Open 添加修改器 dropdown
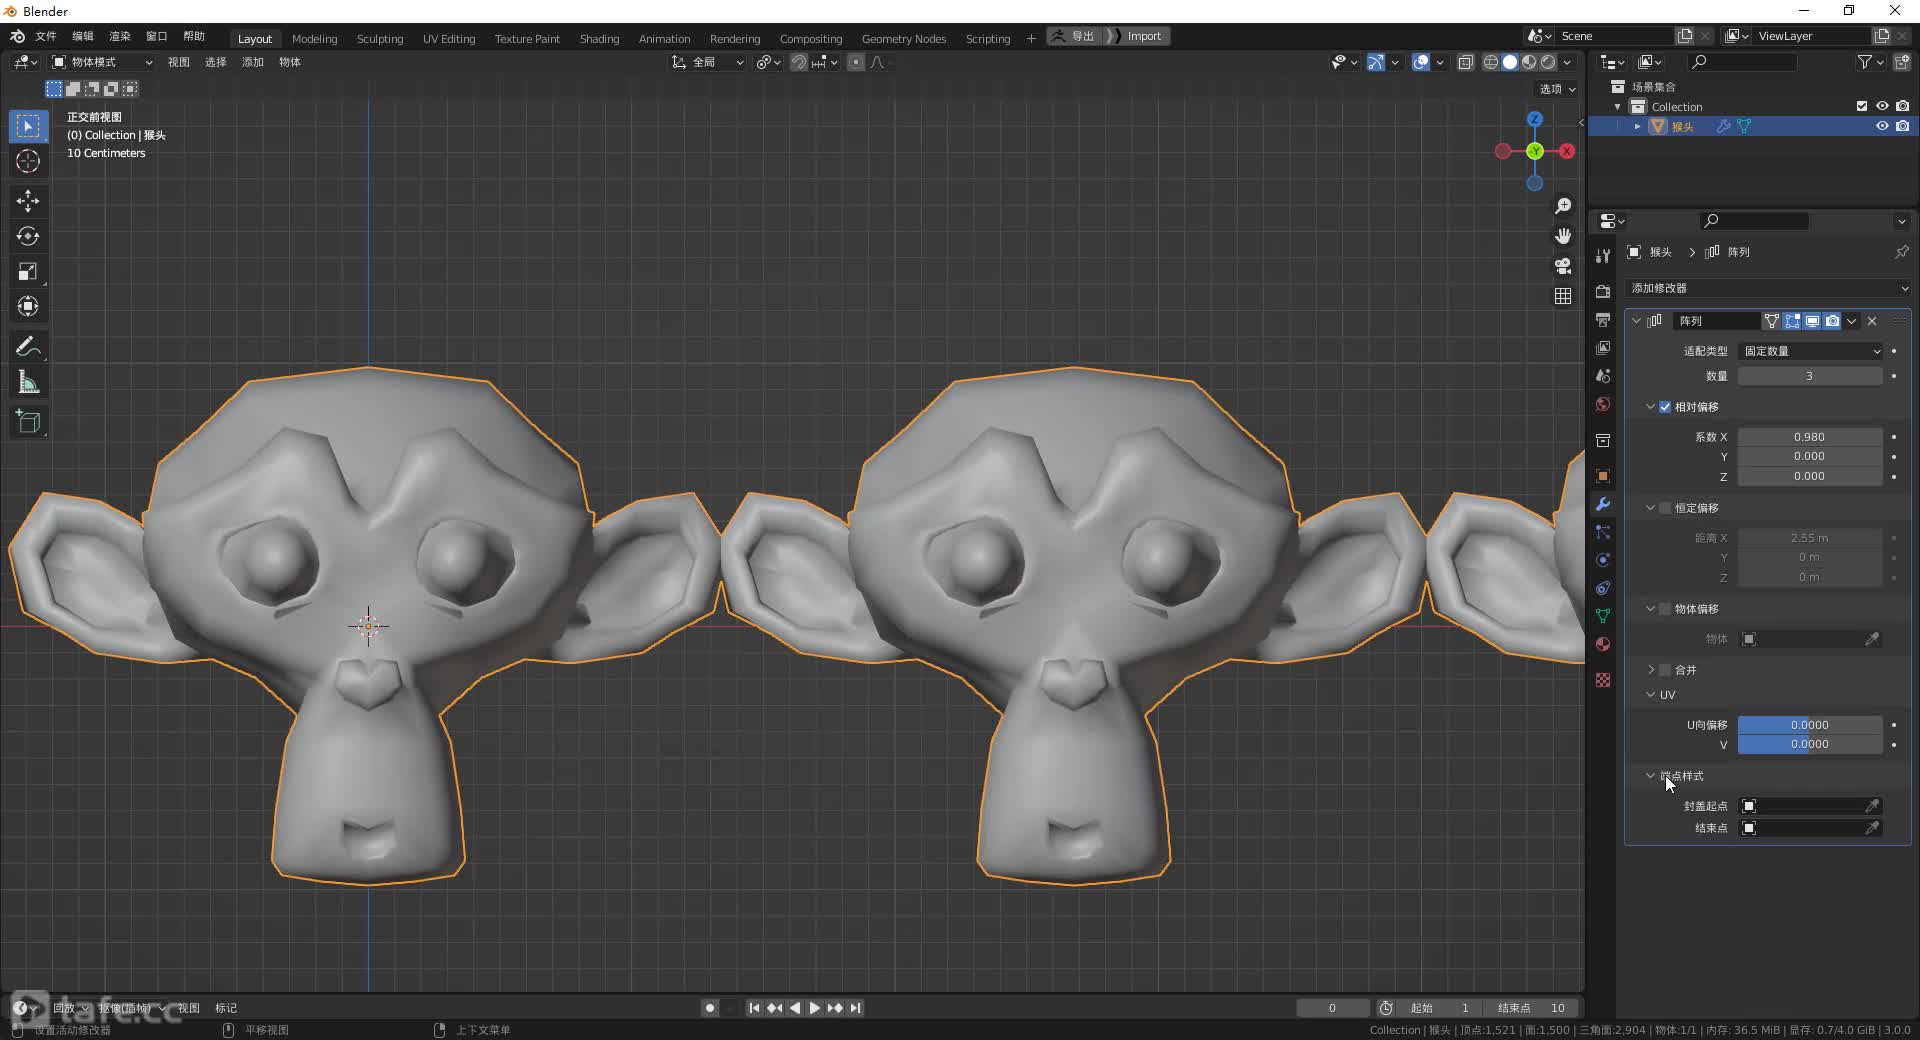 (x=1768, y=288)
